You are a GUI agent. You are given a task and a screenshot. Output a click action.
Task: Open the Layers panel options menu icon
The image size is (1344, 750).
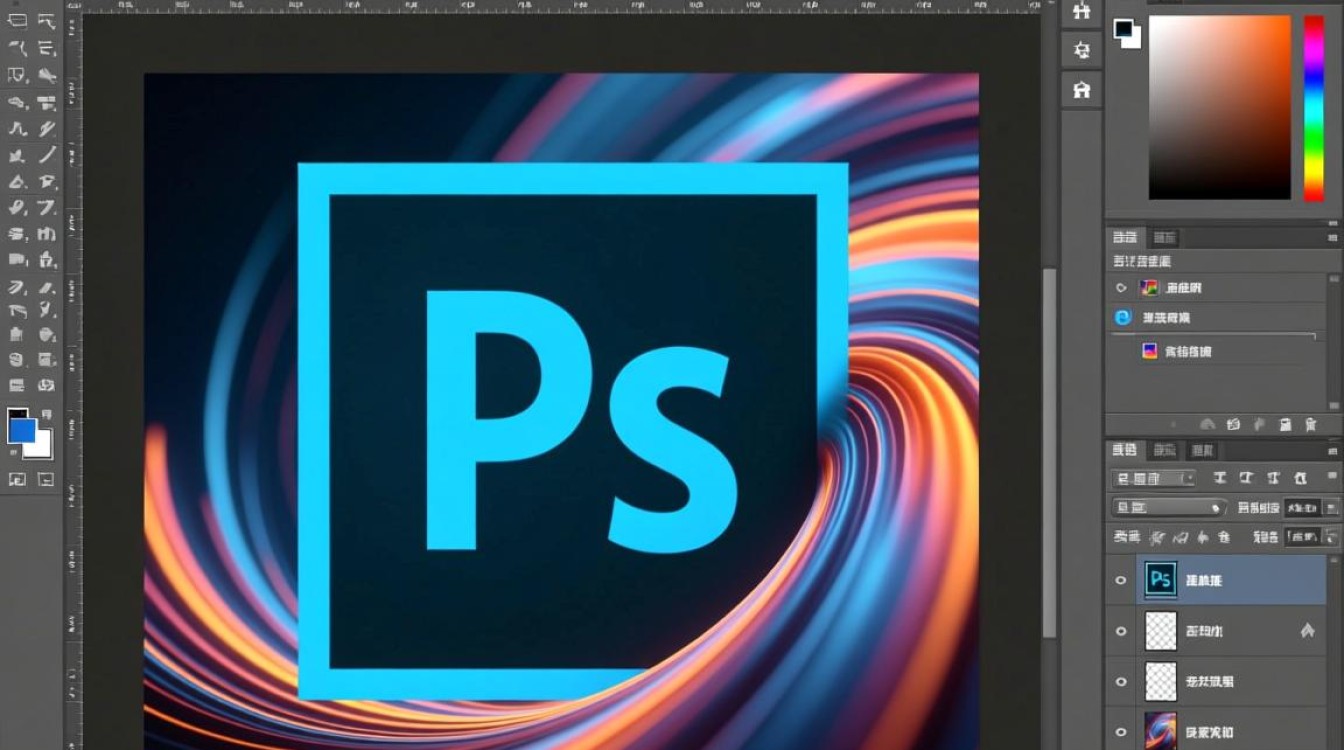(1333, 452)
